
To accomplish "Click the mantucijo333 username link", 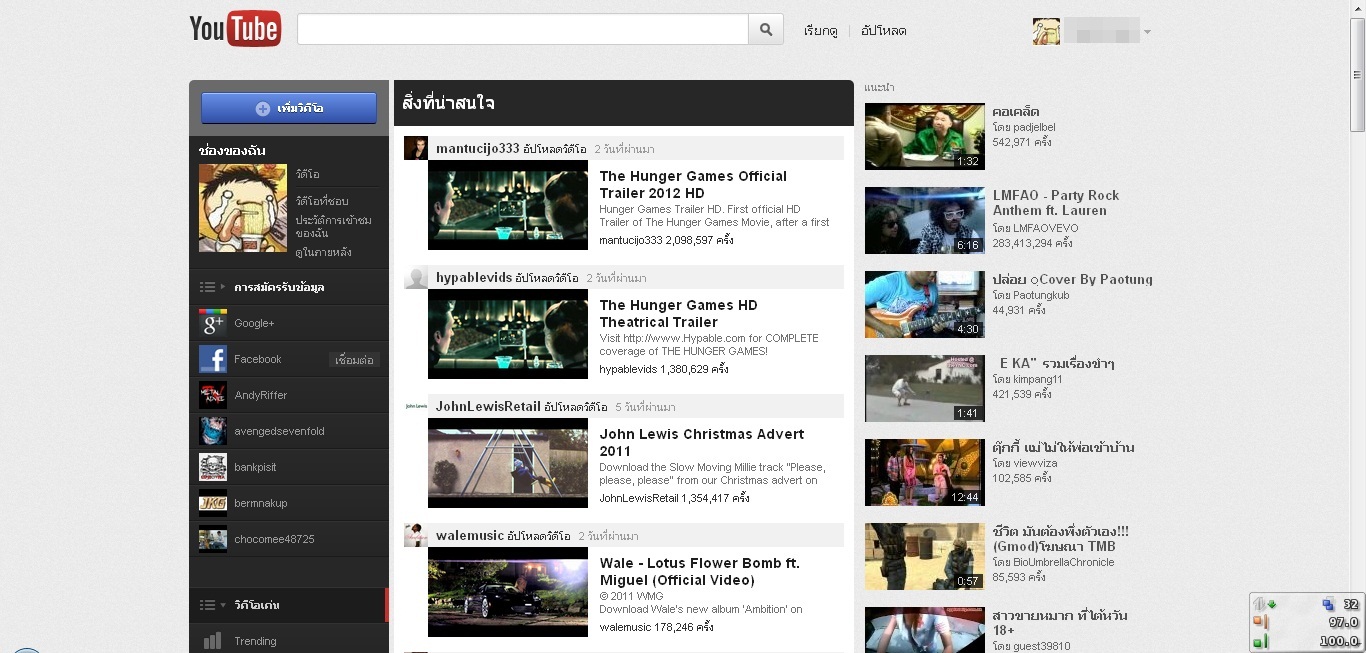I will tap(477, 148).
